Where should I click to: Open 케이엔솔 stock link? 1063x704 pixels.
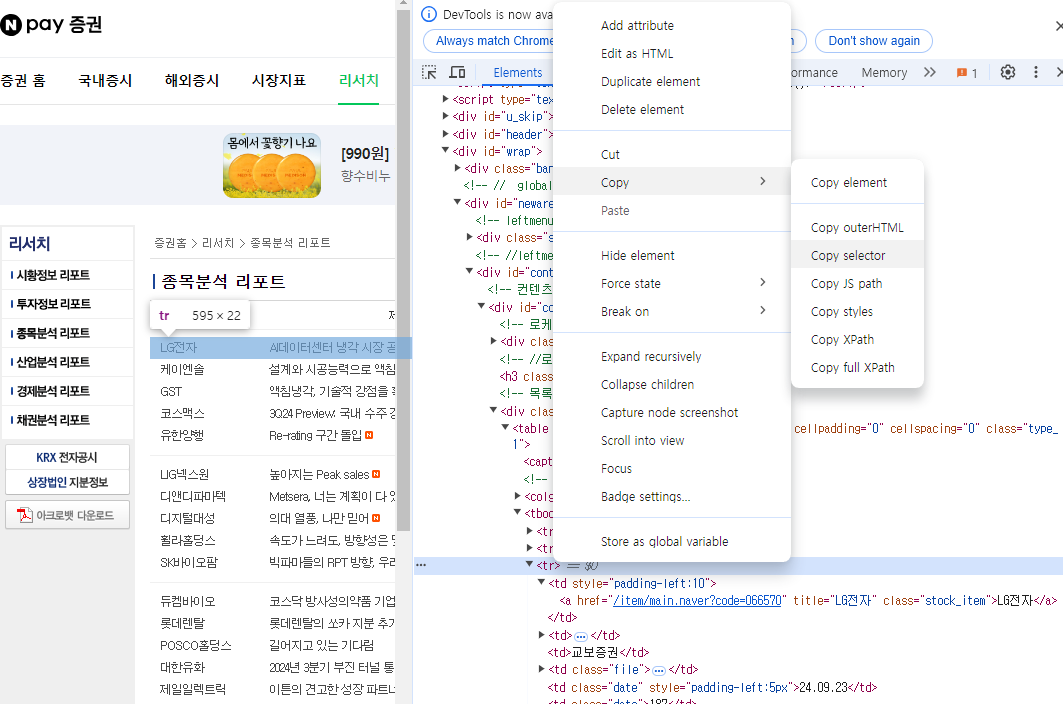tap(182, 370)
